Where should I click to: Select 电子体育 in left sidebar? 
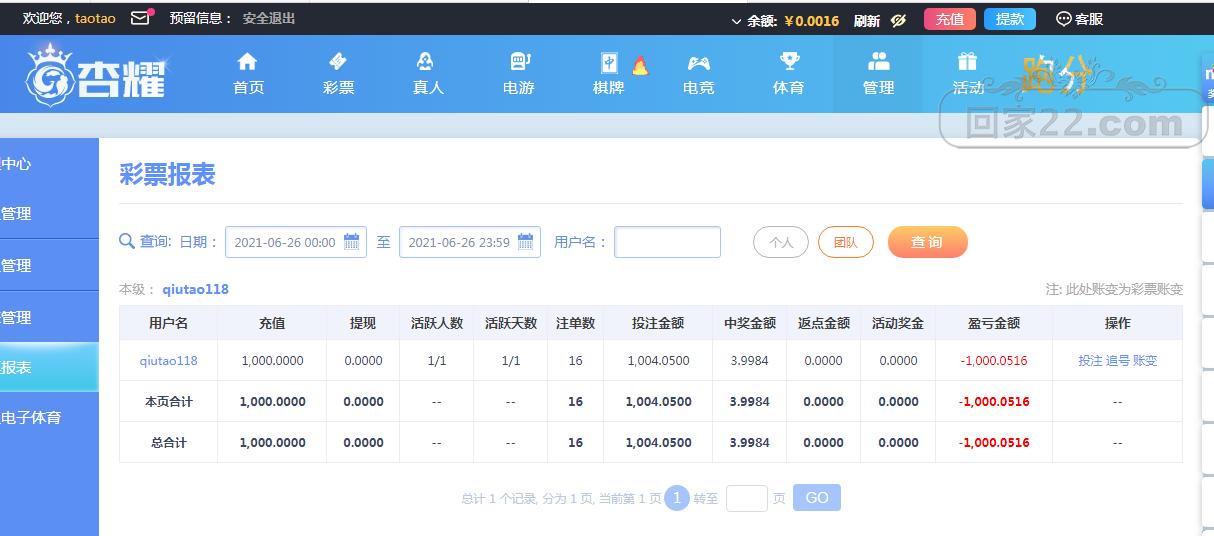coord(48,417)
